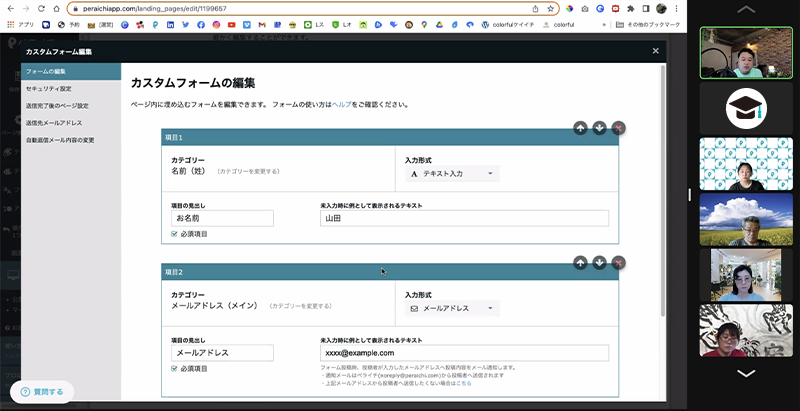The width and height of the screenshot is (800, 411).
Task: Select 送信先メールアドレス from the sidebar
Action: click(54, 122)
